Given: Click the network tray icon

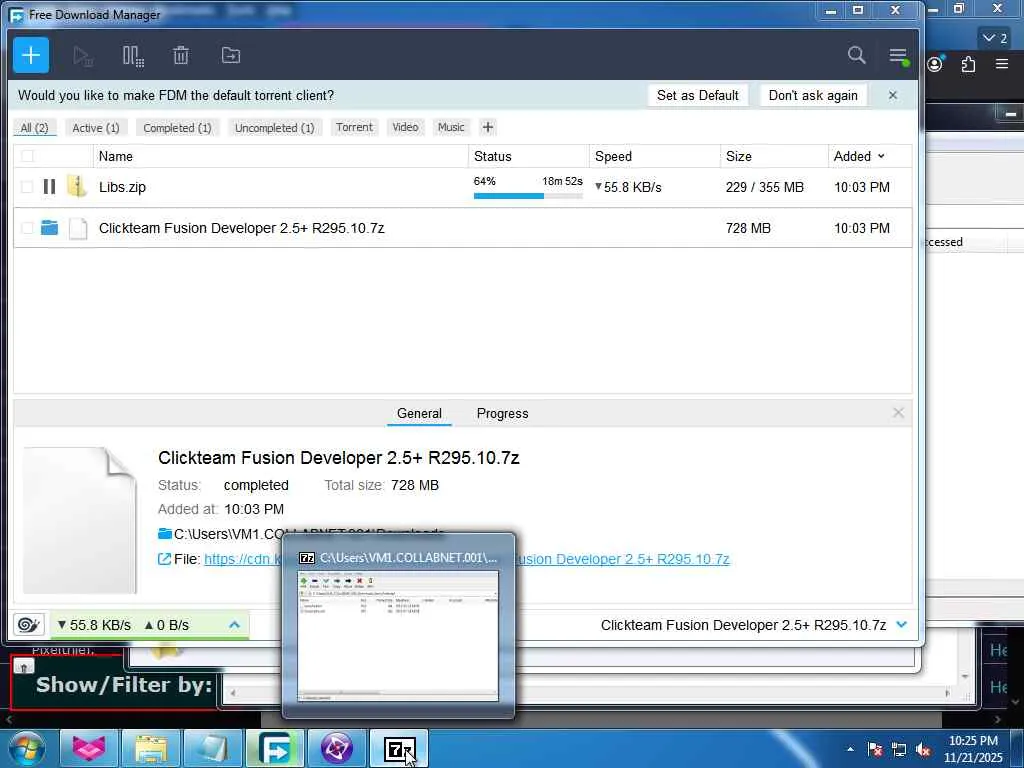Looking at the screenshot, I should pyautogui.click(x=899, y=750).
